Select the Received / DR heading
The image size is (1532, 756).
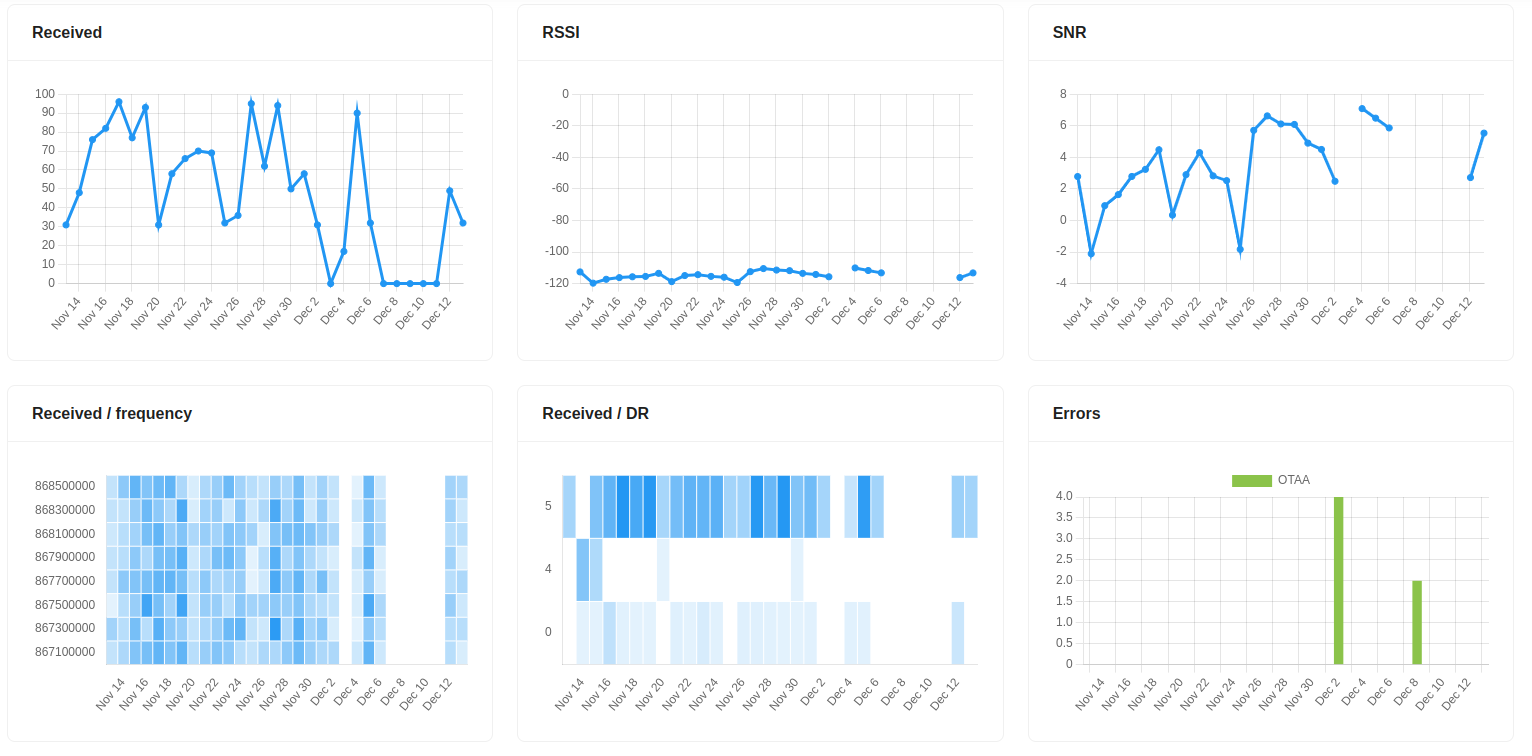595,414
